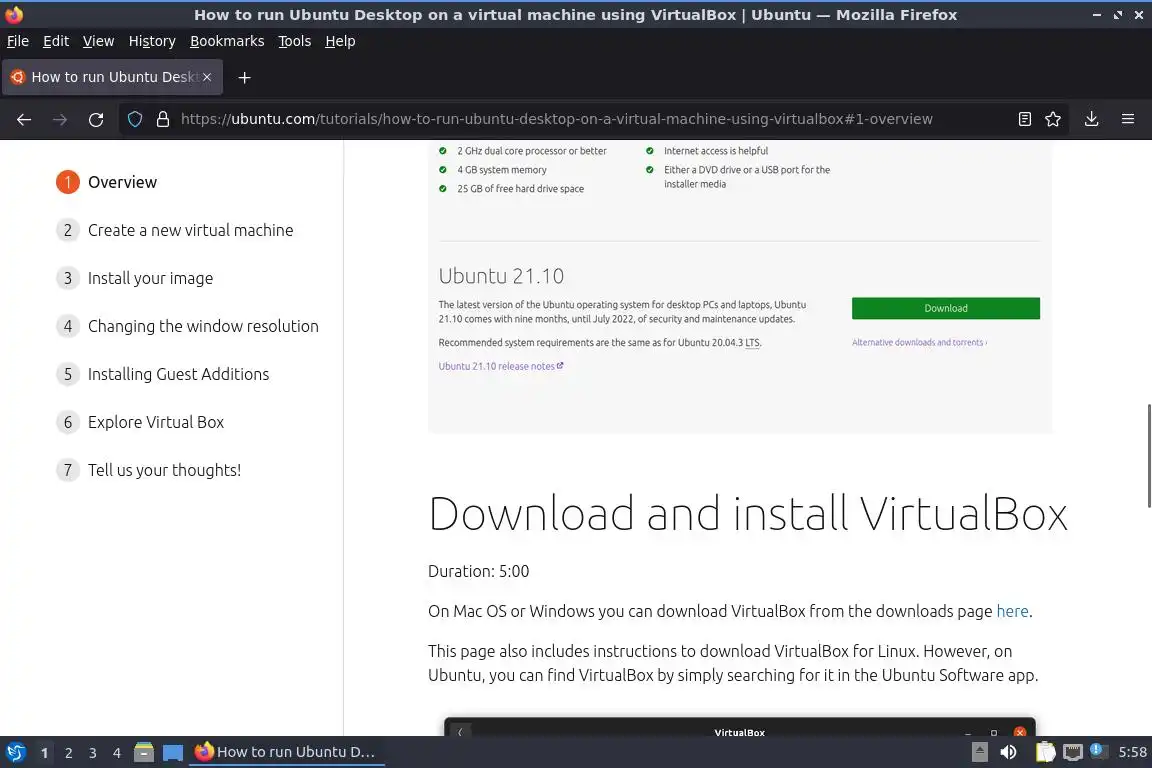
Task: Open the Bookmarks menu
Action: pos(227,41)
